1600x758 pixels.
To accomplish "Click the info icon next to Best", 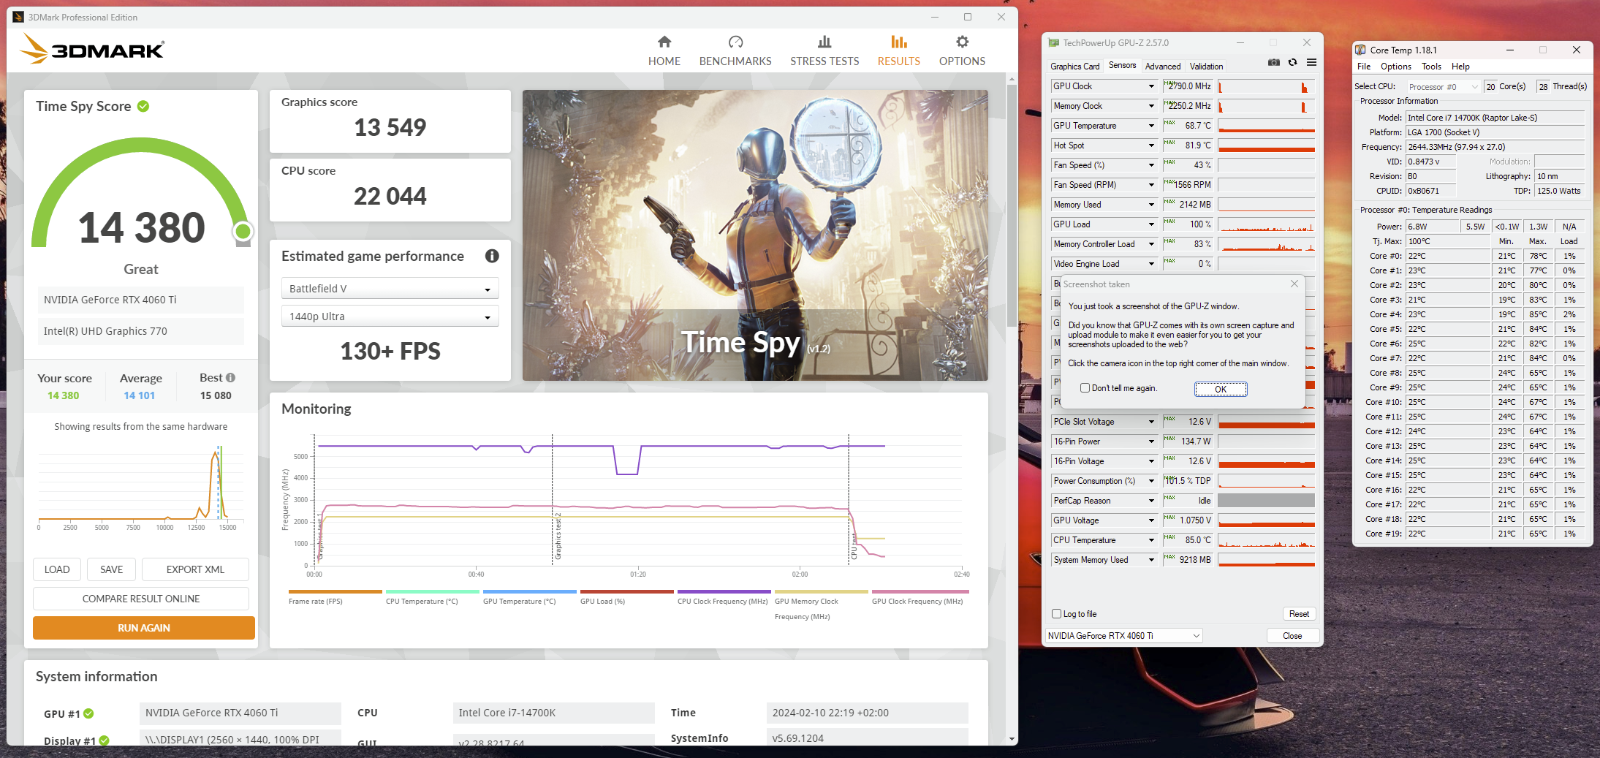I will (x=231, y=378).
